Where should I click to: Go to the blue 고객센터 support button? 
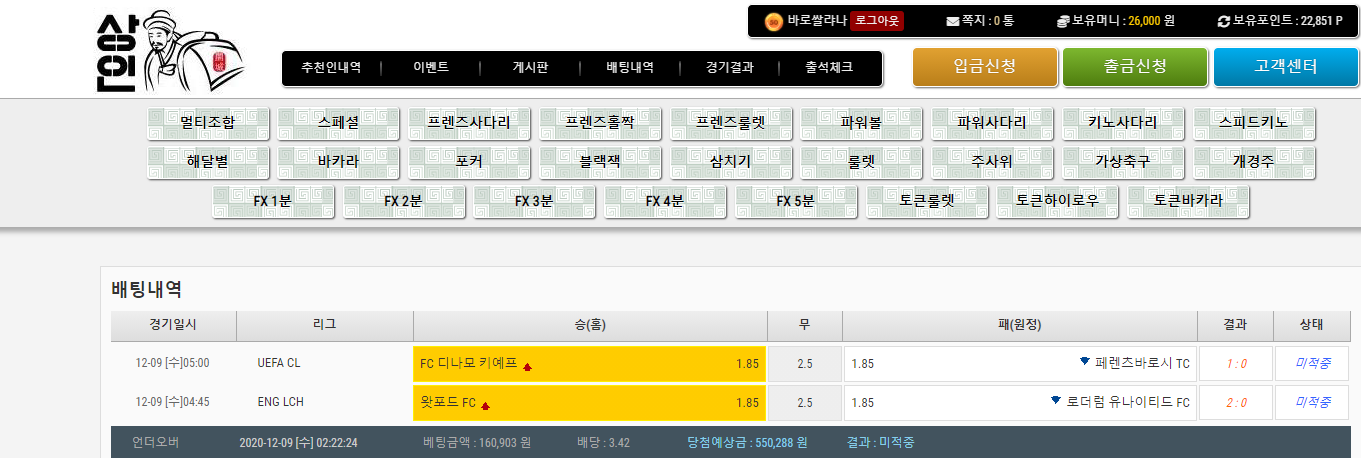click(x=1285, y=67)
